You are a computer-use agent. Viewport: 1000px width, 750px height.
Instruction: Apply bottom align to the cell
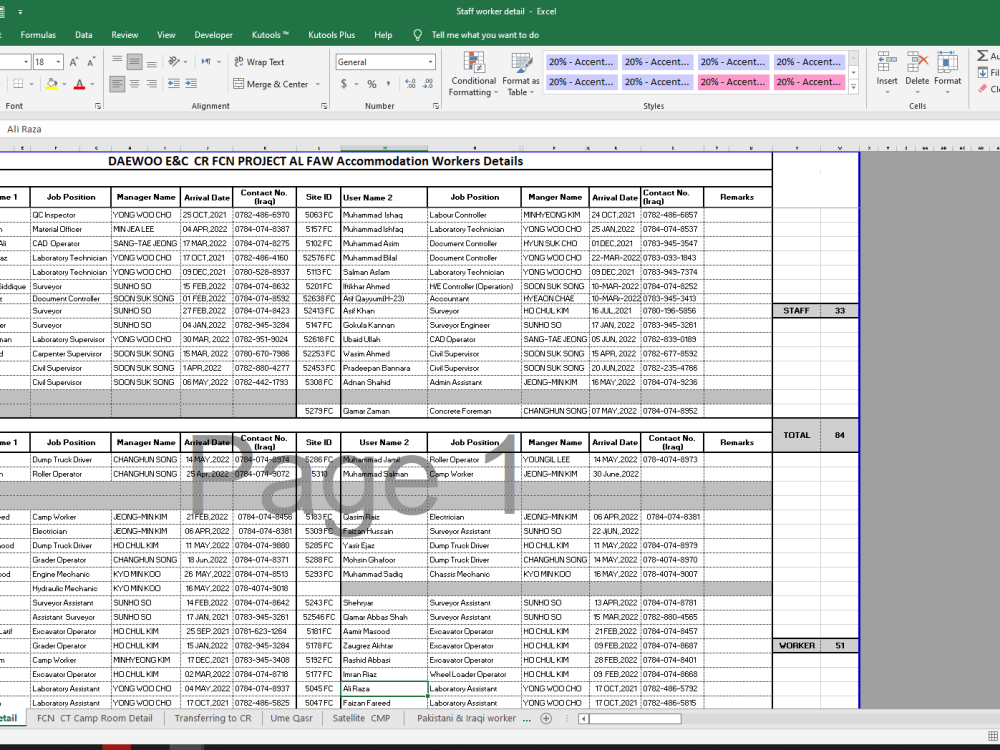152,62
